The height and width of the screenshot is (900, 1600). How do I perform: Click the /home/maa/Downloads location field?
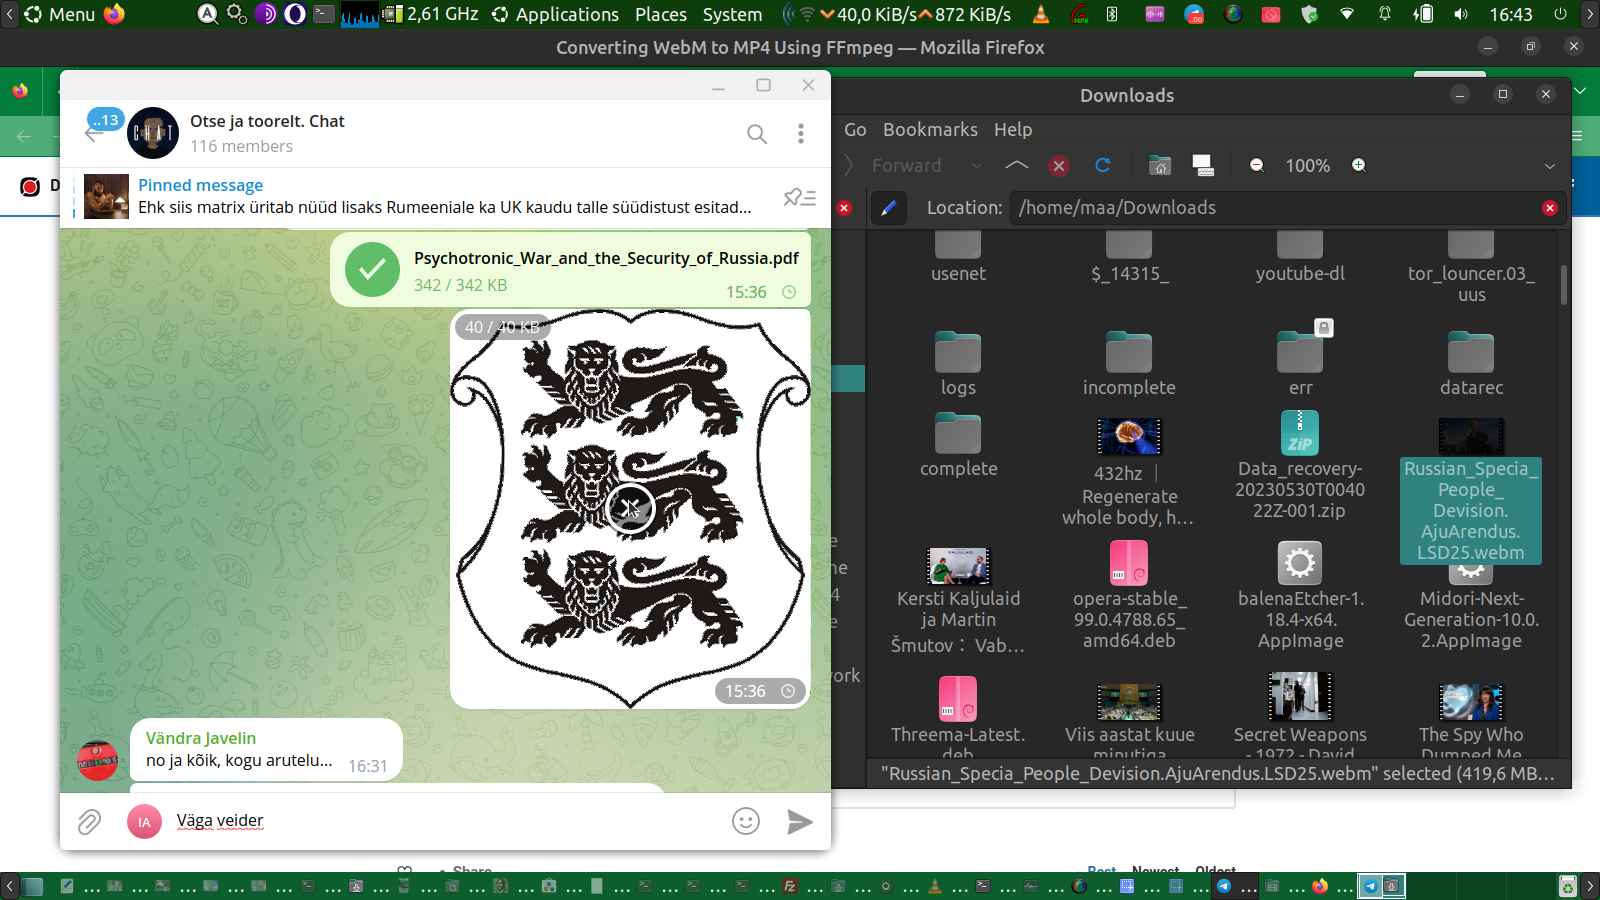click(x=1270, y=208)
